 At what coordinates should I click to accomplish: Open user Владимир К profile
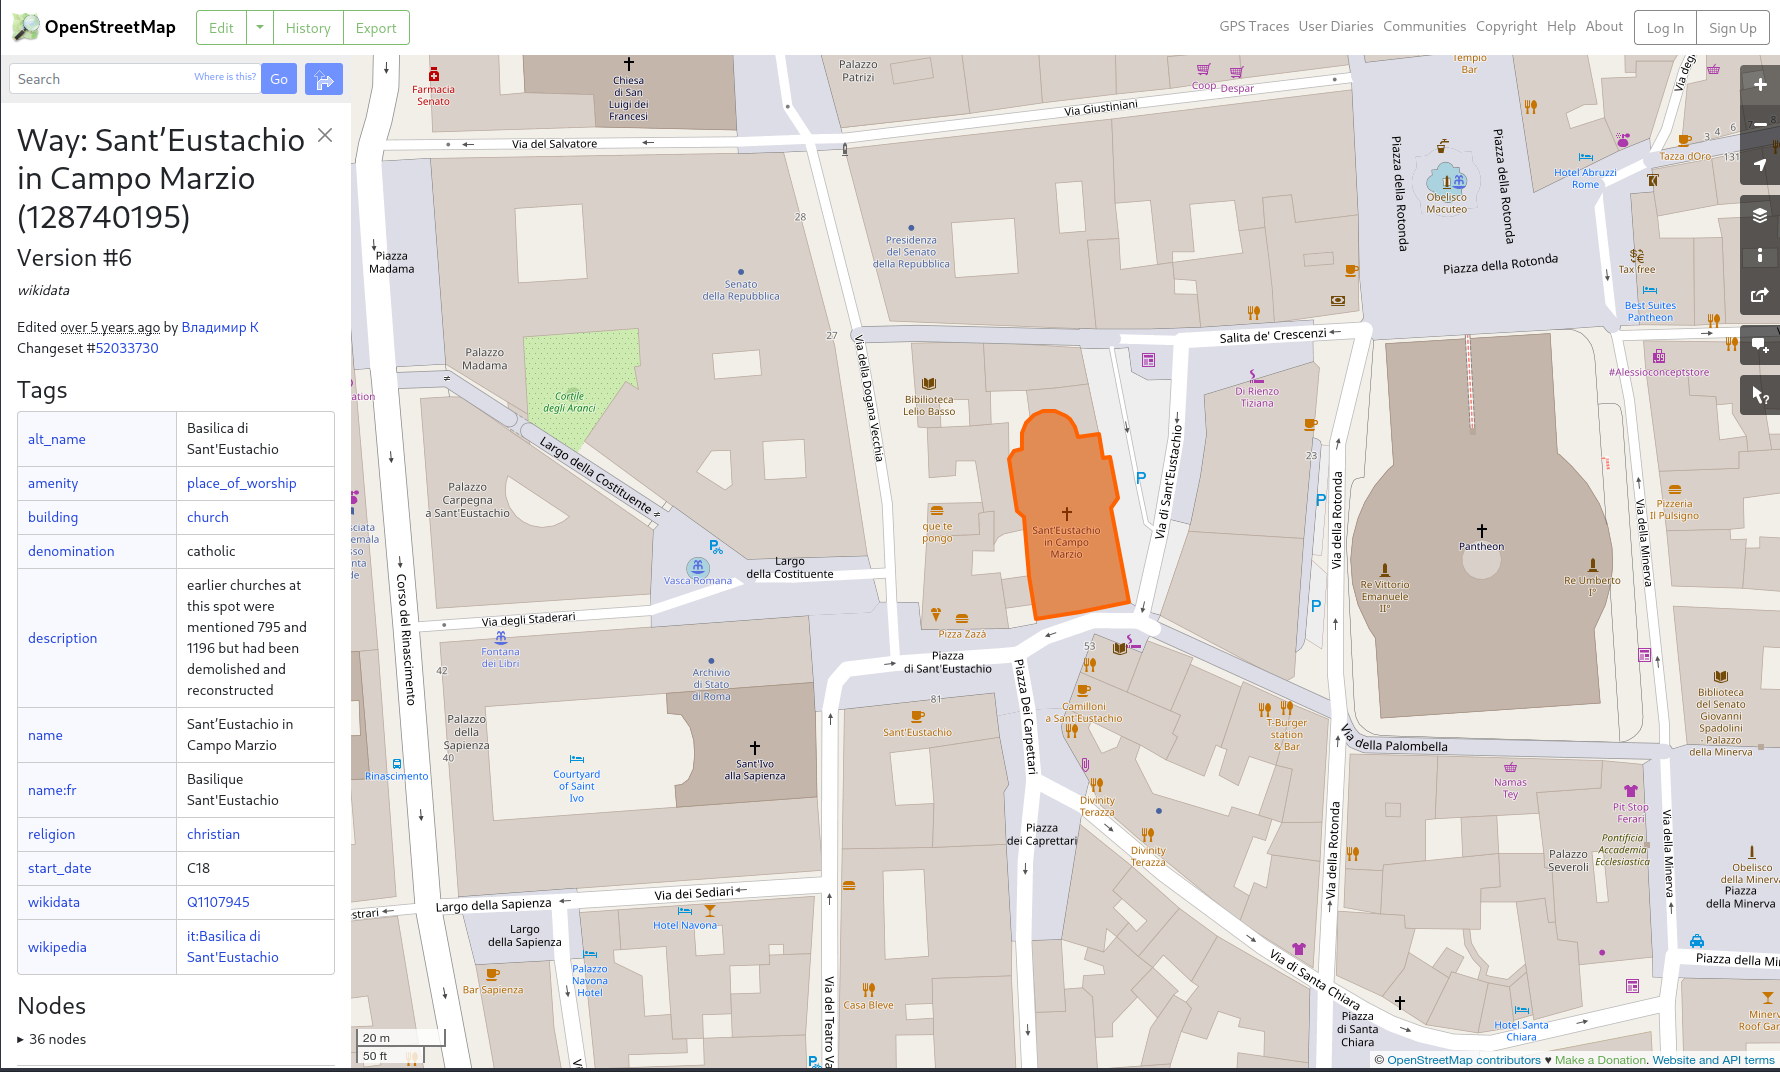220,327
